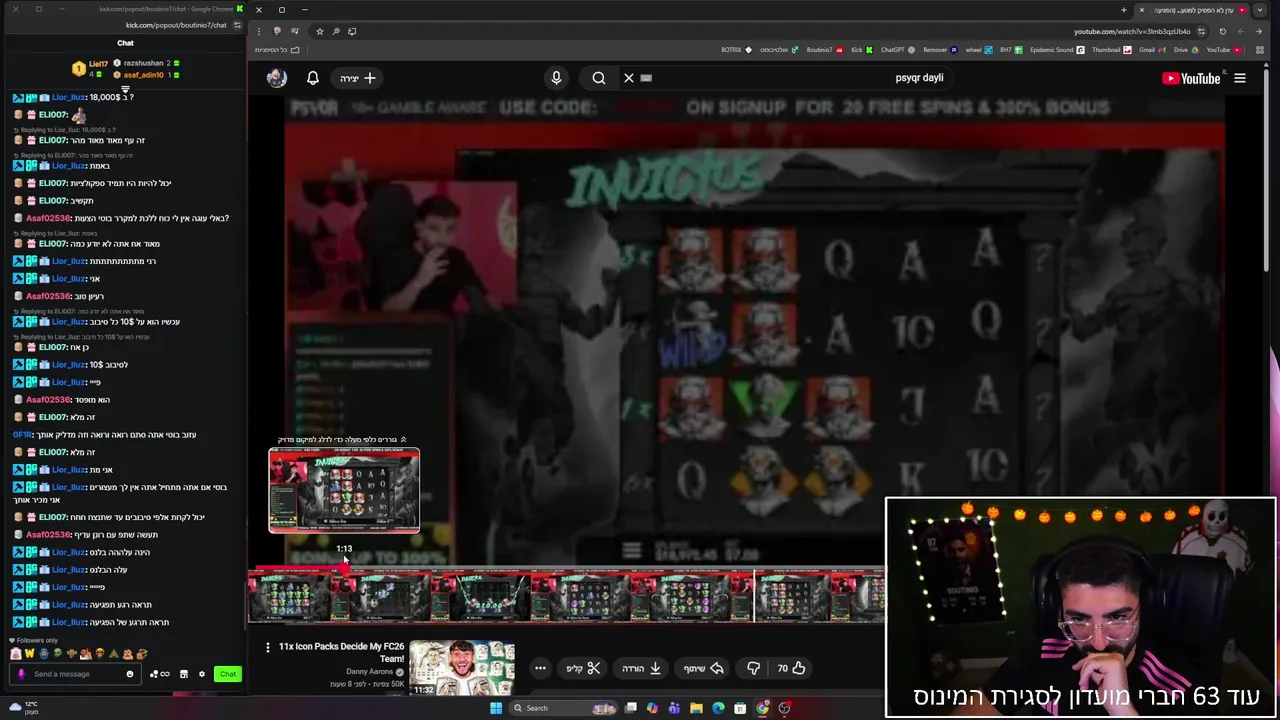Viewport: 1280px width, 720px height.
Task: Start YouTube voice search with microphone
Action: (x=557, y=78)
